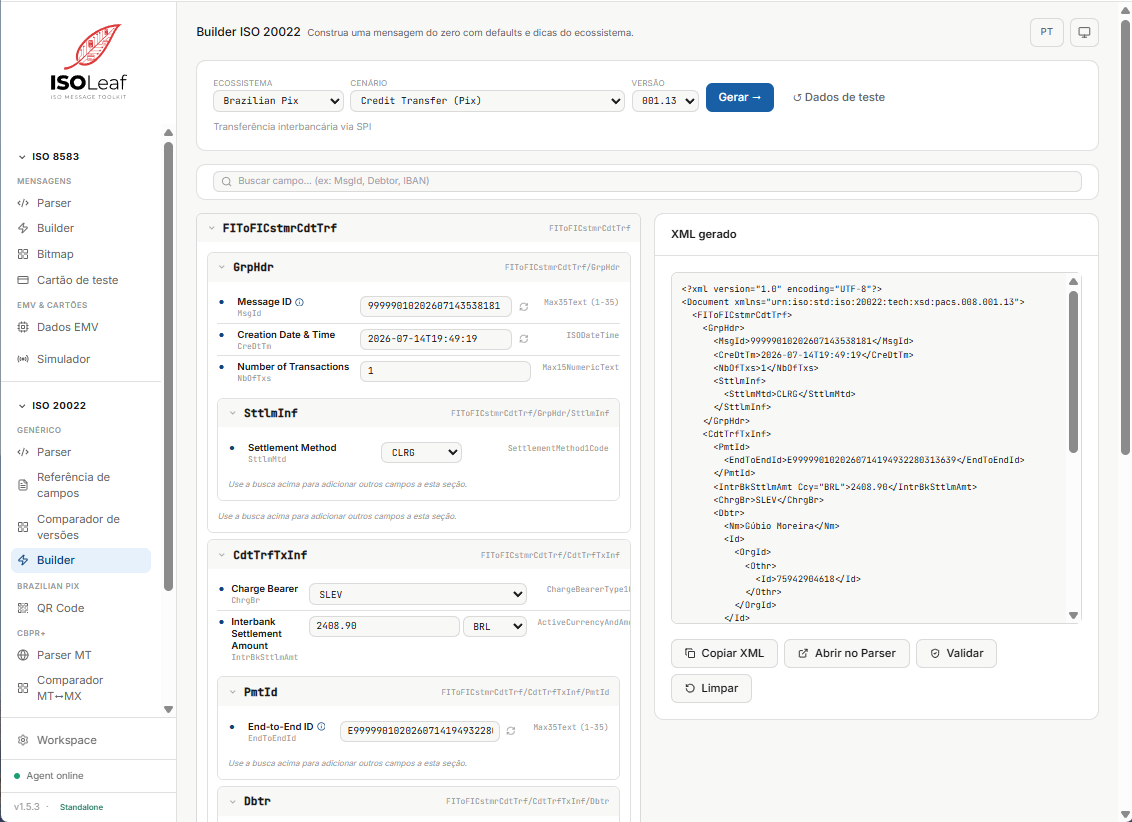Click the Message ID input field
The width and height of the screenshot is (1132, 822).
pyautogui.click(x=435, y=306)
